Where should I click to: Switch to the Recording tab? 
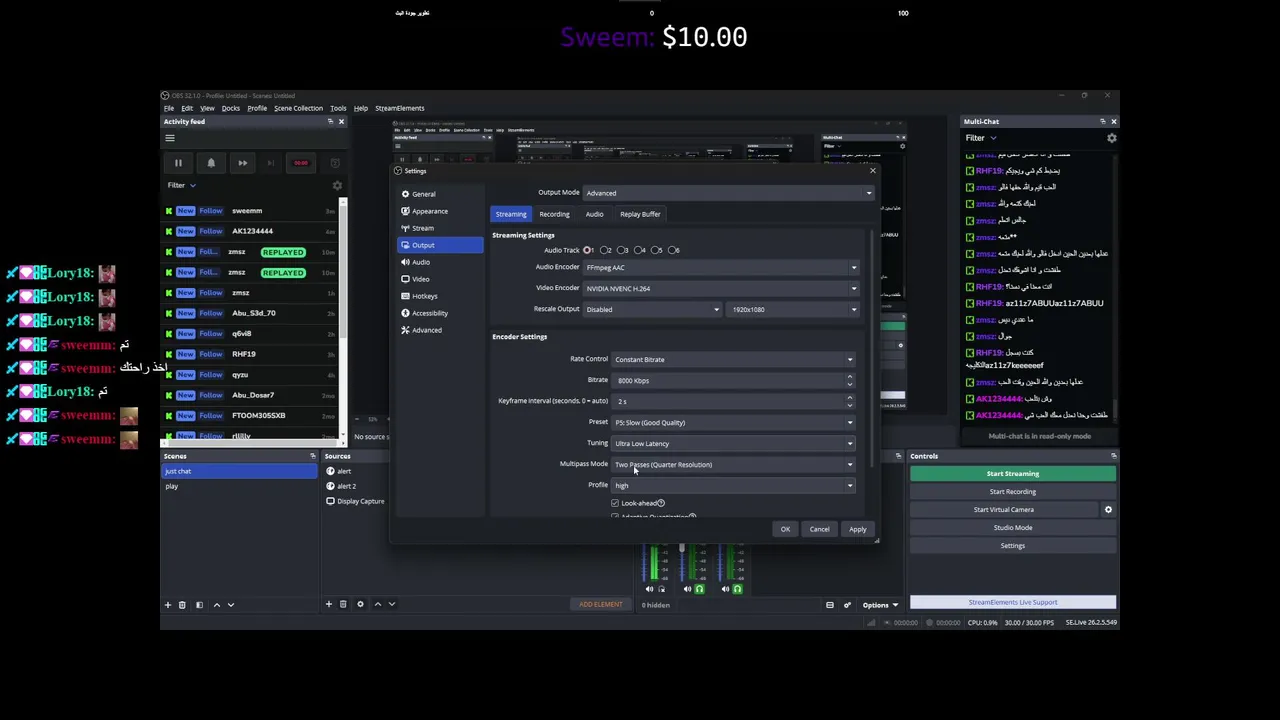[x=554, y=214]
